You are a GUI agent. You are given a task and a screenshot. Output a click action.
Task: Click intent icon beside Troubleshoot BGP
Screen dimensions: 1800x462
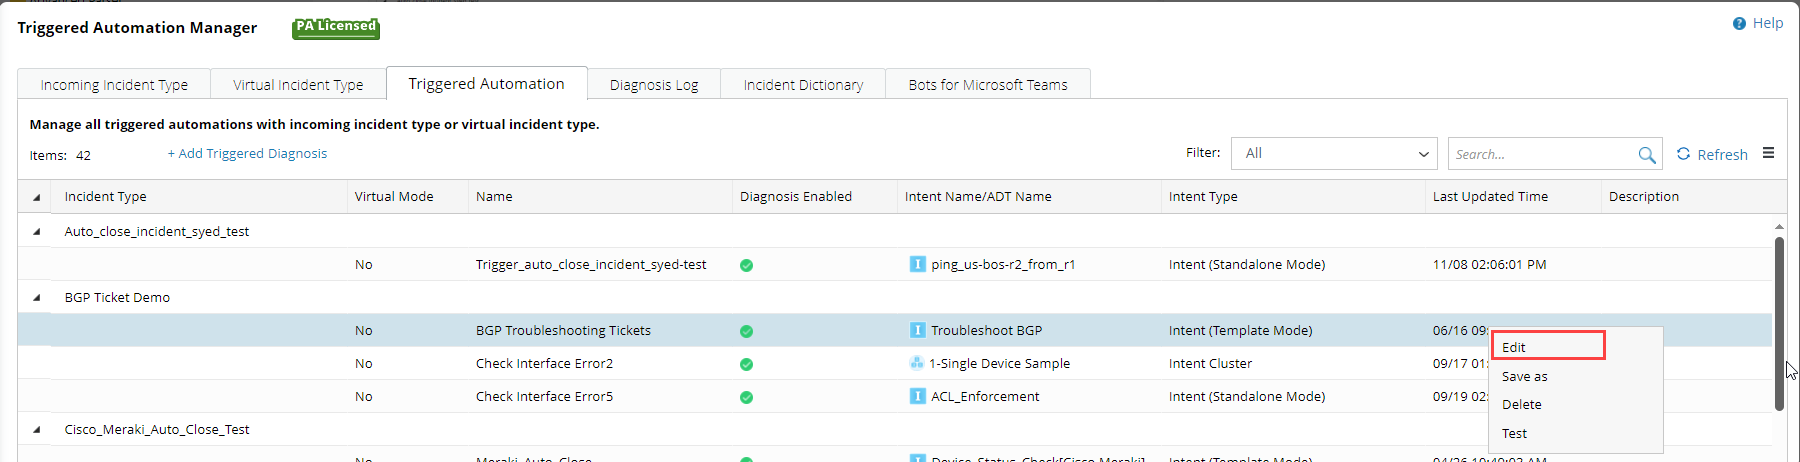[x=917, y=330]
